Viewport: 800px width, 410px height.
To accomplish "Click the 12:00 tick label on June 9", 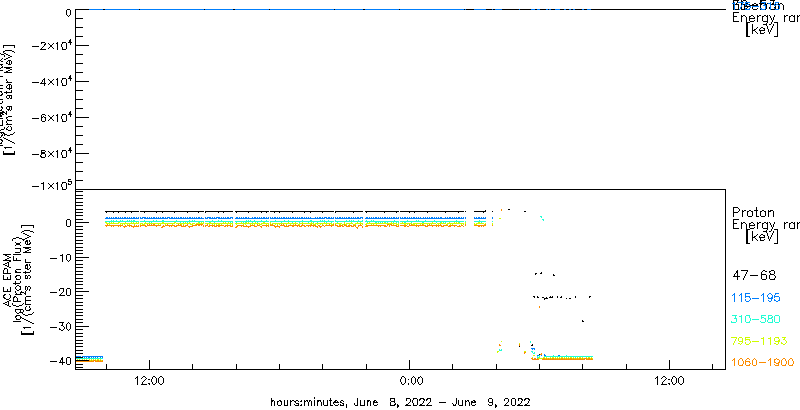I will (669, 380).
